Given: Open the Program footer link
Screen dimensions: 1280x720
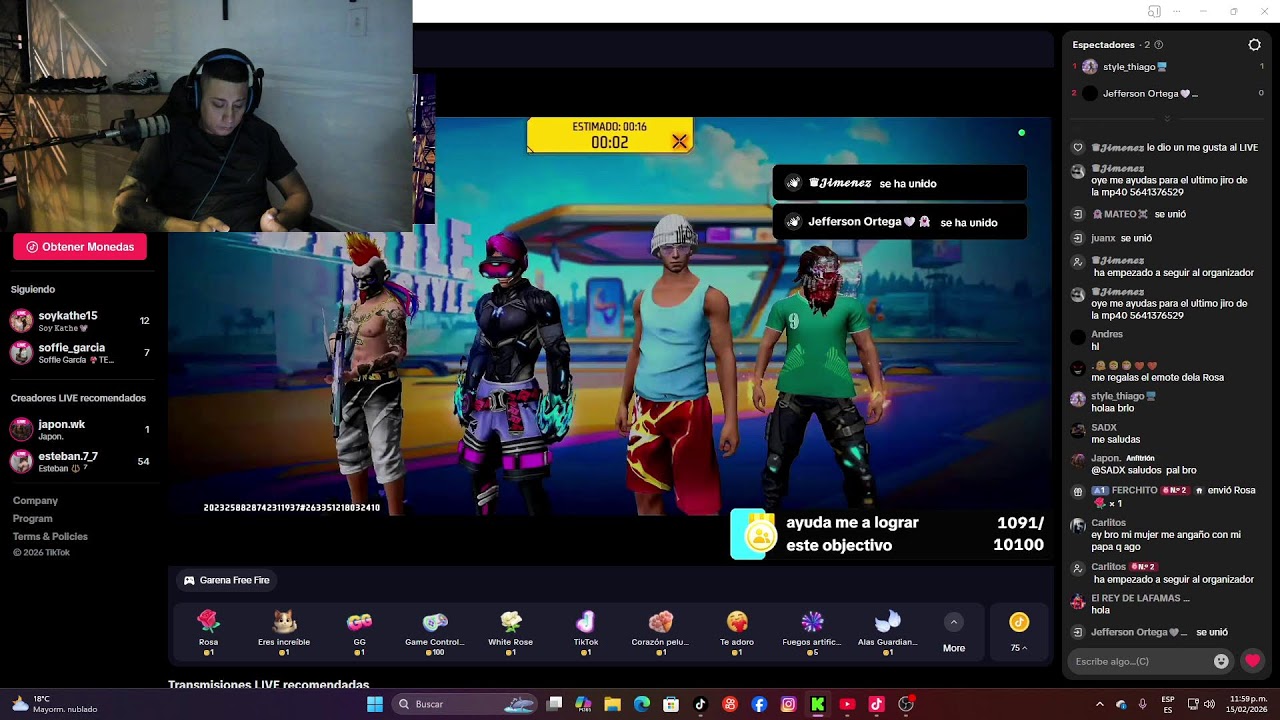Looking at the screenshot, I should (x=32, y=518).
